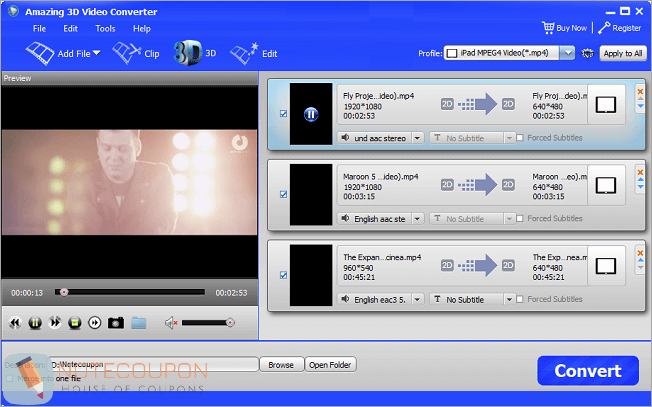
Task: Click the preview video area
Action: click(x=129, y=182)
